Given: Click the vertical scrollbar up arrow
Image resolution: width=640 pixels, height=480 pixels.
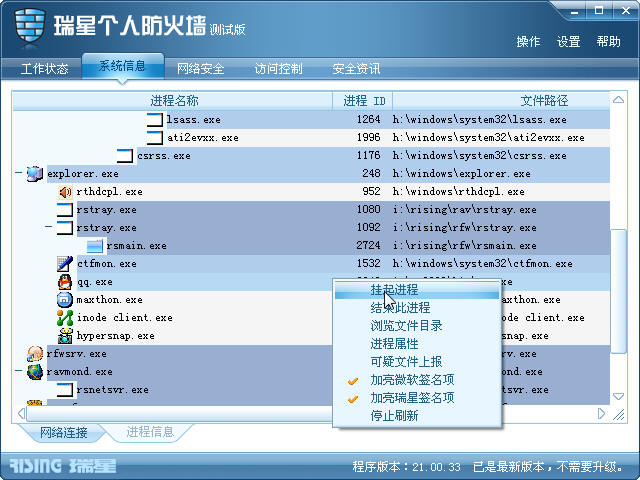Looking at the screenshot, I should point(618,100).
